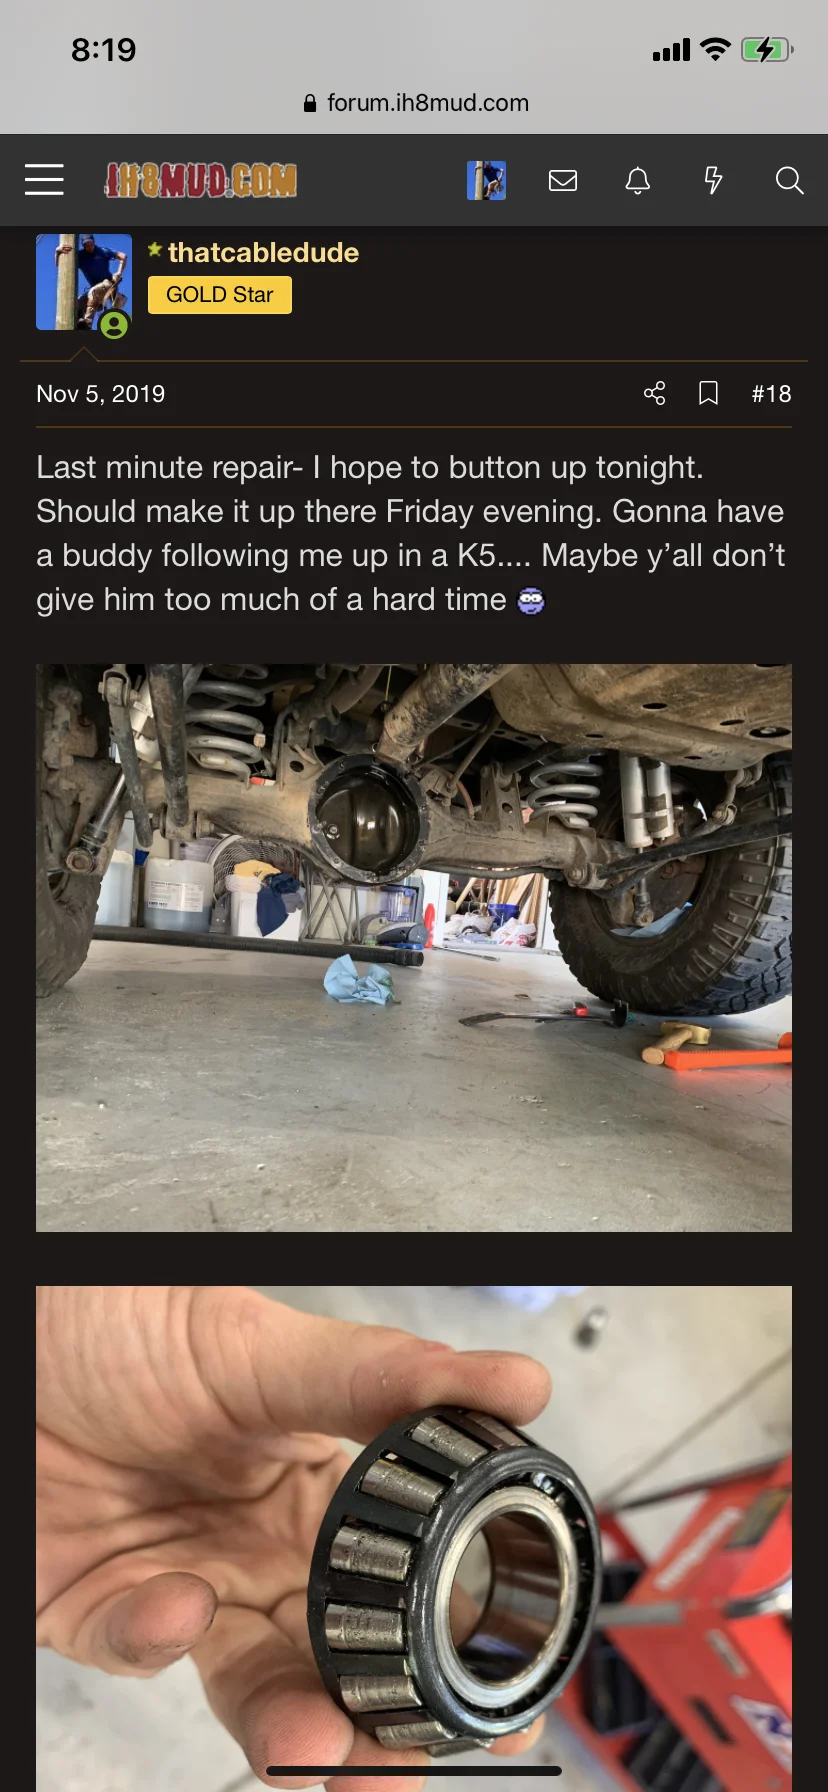Tap the smiley emoji in the post
Viewport: 828px width, 1792px height.
coord(531,601)
